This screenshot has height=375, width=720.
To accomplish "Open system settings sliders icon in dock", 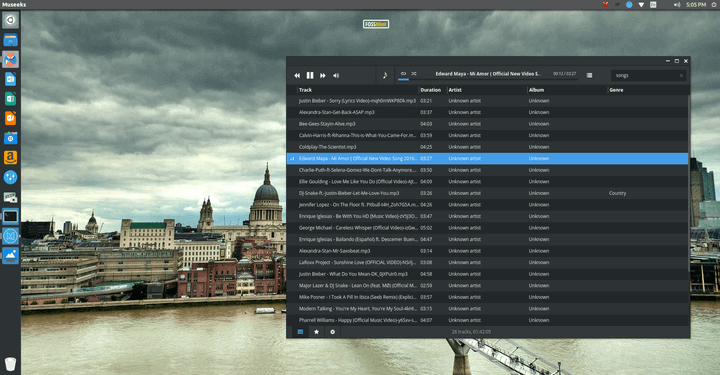I will (10, 177).
